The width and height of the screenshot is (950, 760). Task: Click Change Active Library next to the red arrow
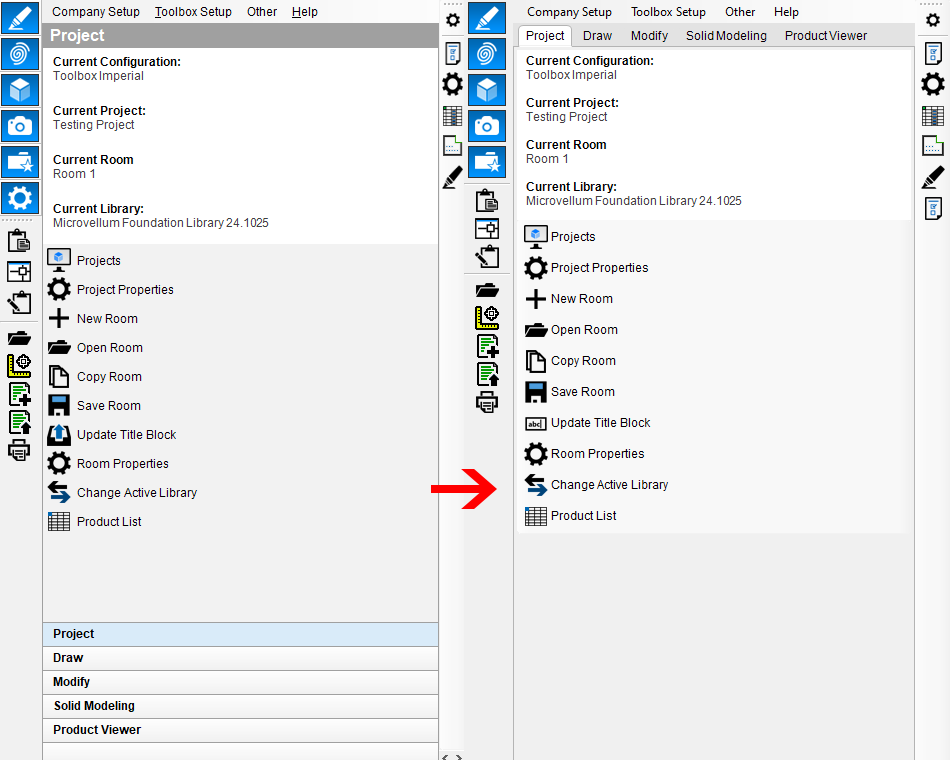[x=609, y=485]
